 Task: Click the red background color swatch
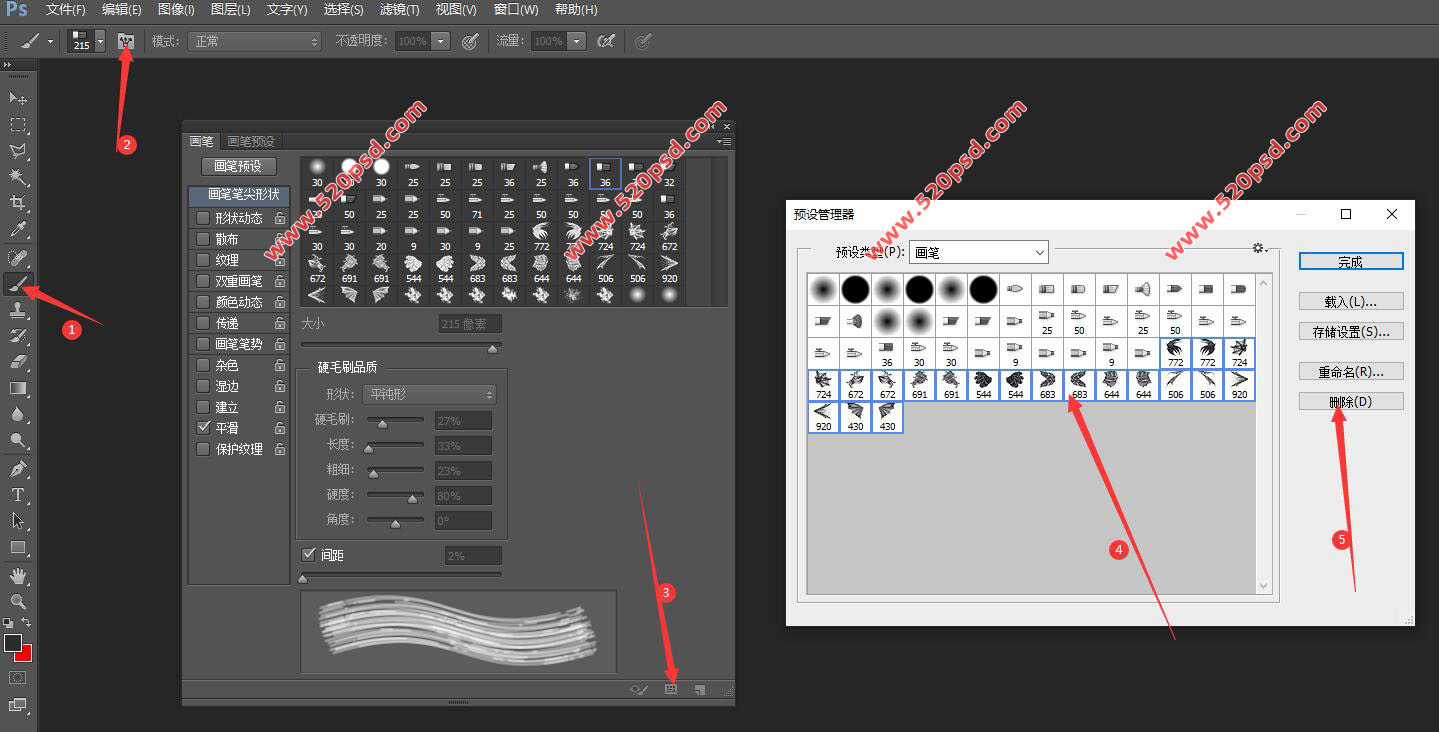click(26, 655)
